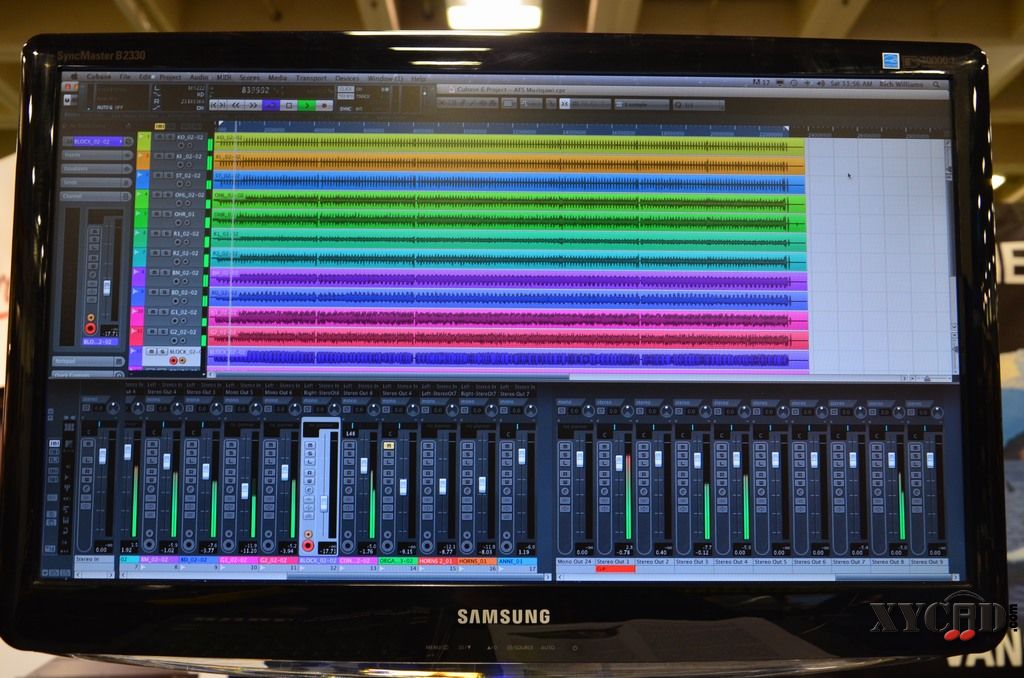This screenshot has height=678, width=1024.
Task: Click the Stereo In mixer channel fader handle
Action: click(103, 456)
